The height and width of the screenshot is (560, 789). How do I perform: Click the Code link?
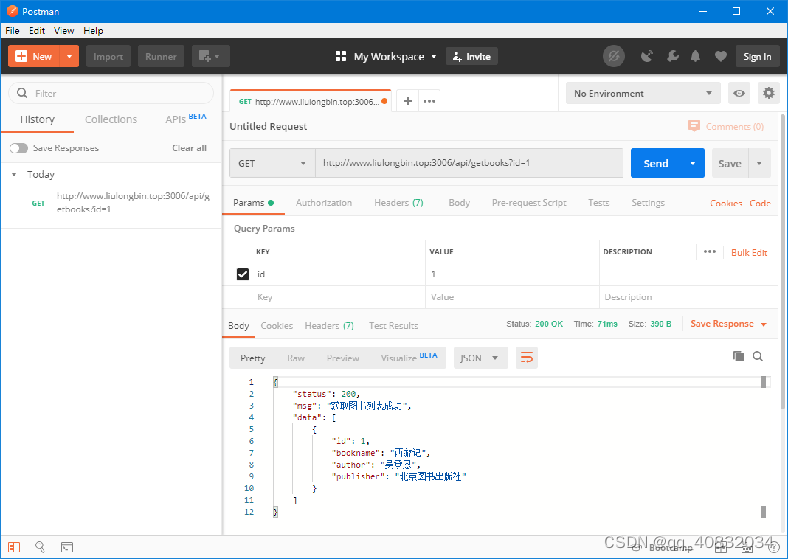coord(760,203)
